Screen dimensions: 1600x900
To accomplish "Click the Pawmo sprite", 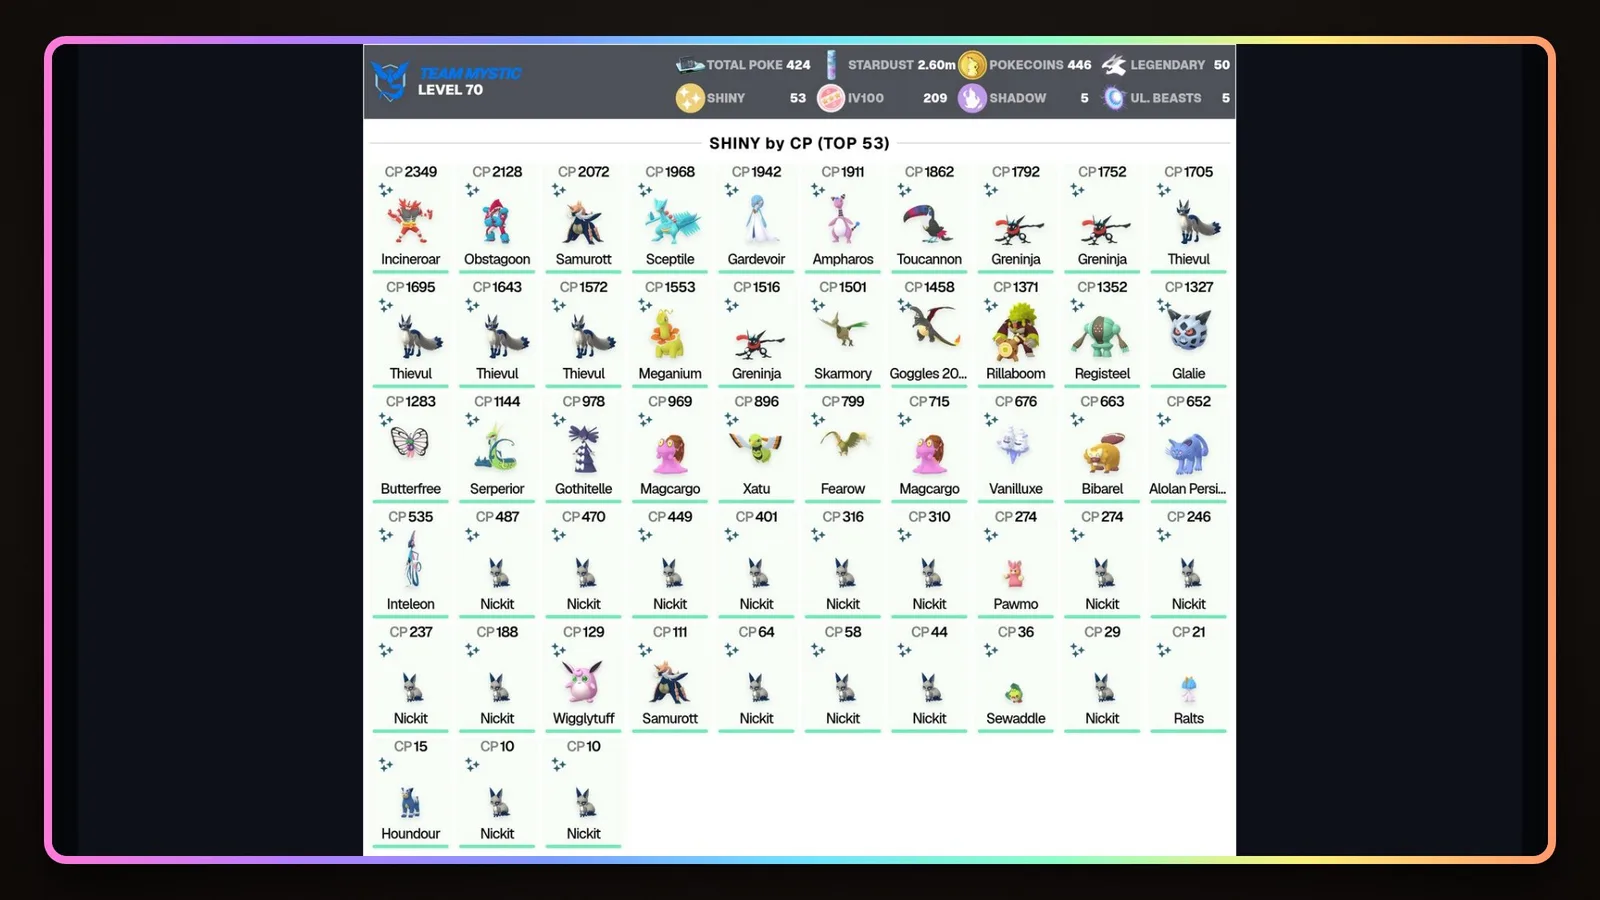I will click(1016, 574).
